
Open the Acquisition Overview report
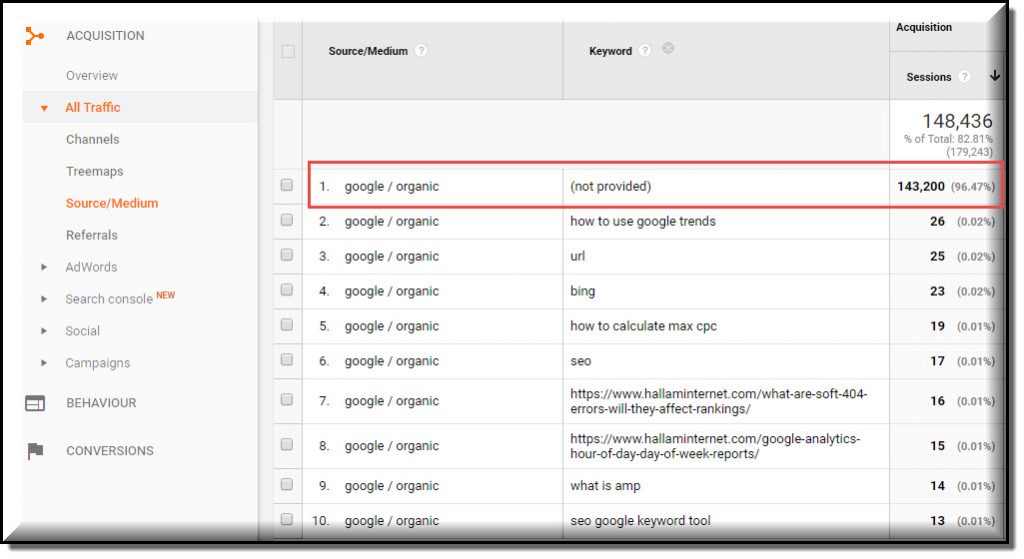click(92, 76)
